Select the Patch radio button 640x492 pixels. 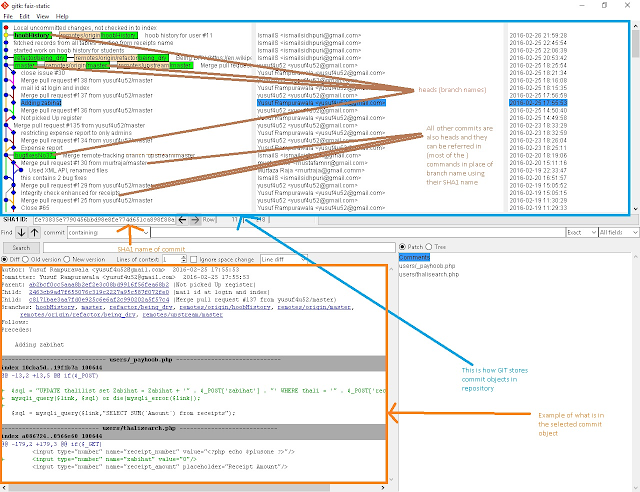(x=402, y=247)
